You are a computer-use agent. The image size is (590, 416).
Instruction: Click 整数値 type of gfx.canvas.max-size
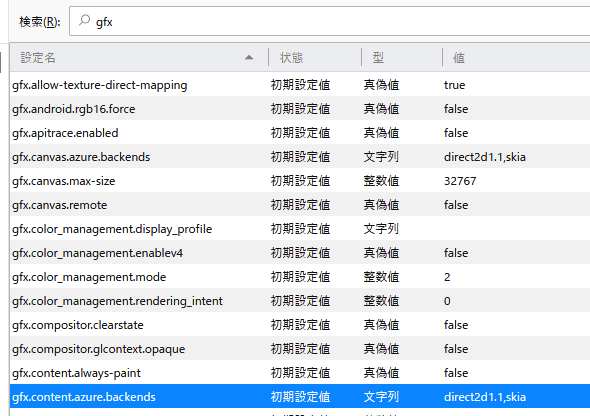381,181
